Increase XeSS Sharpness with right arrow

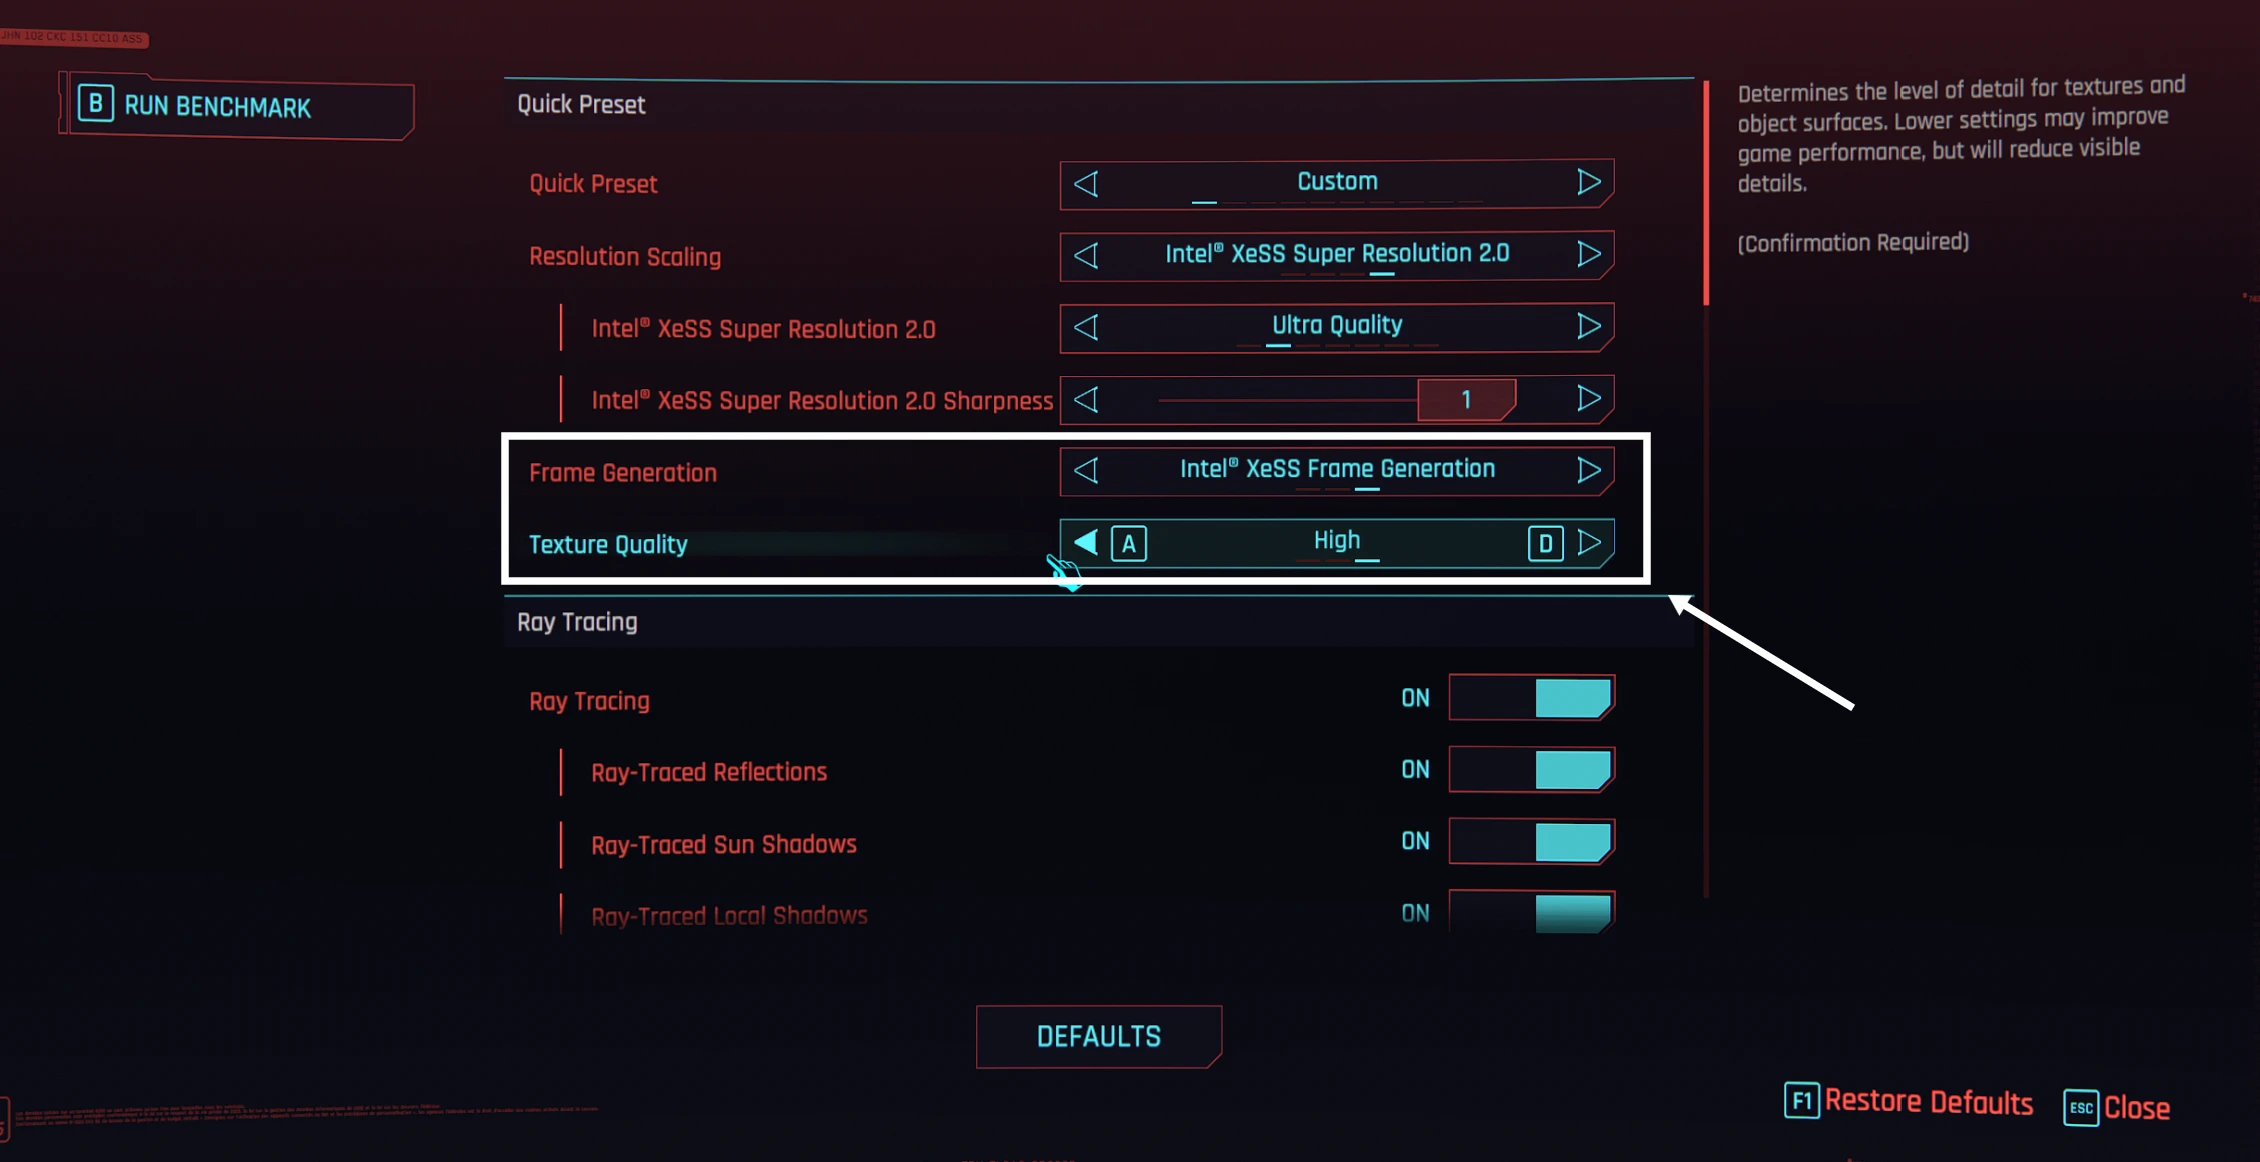click(1588, 399)
